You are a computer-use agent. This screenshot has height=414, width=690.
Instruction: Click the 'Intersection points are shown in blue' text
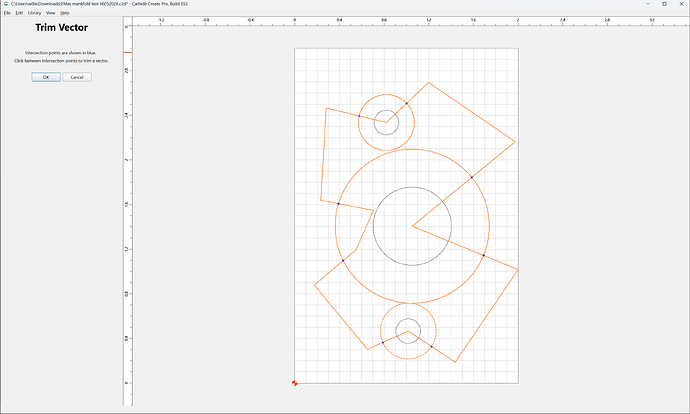click(61, 53)
